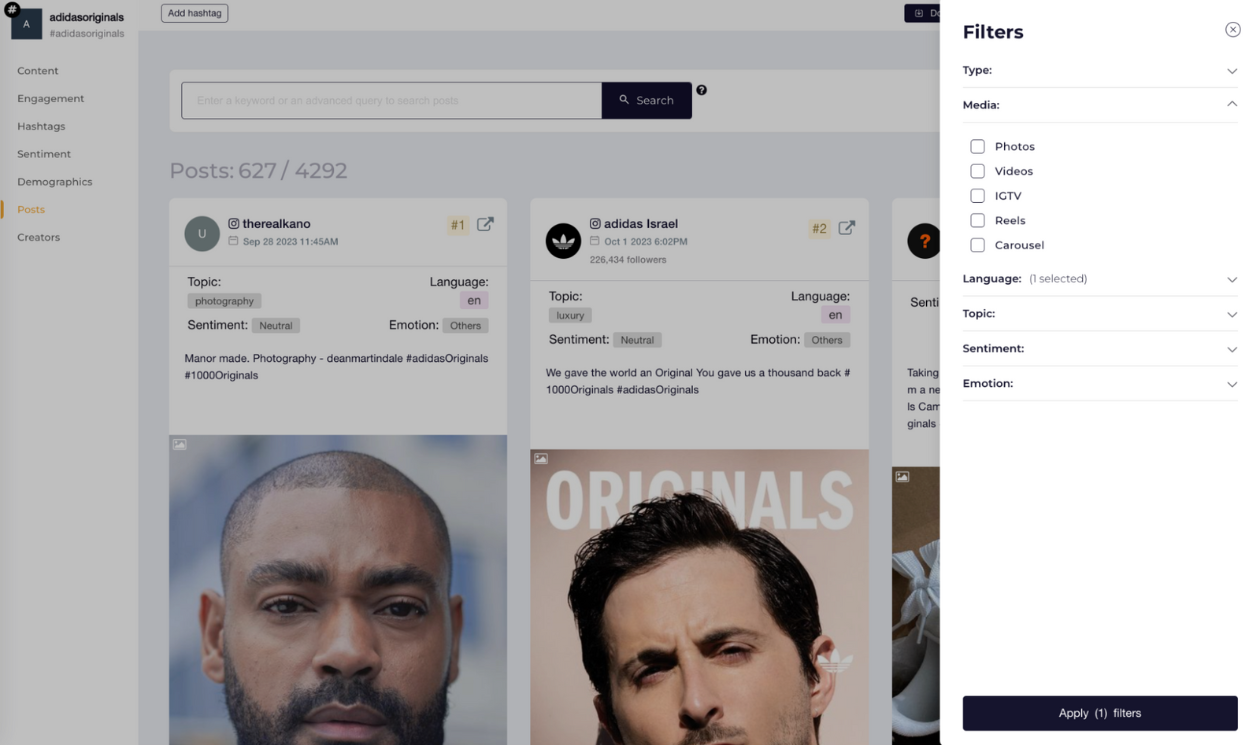
Task: Click the Oct 1 2023 6:02PM date
Action: click(646, 242)
